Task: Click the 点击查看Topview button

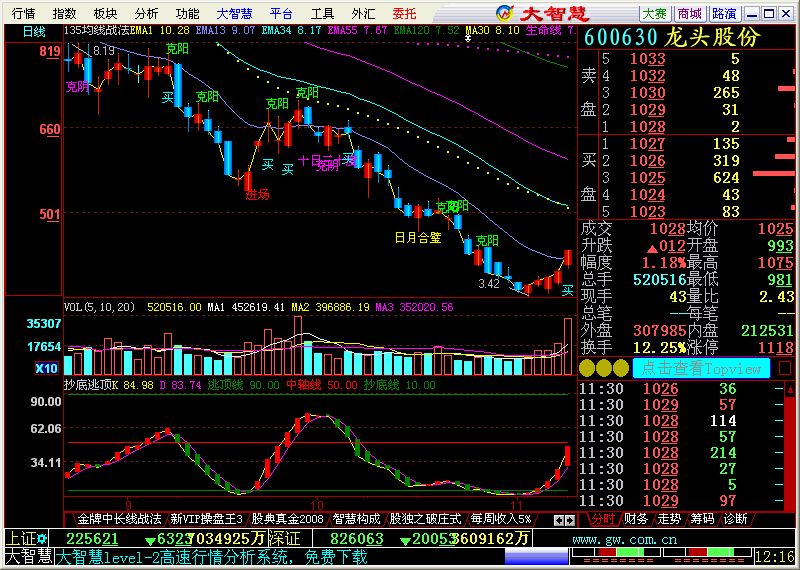Action: click(701, 368)
